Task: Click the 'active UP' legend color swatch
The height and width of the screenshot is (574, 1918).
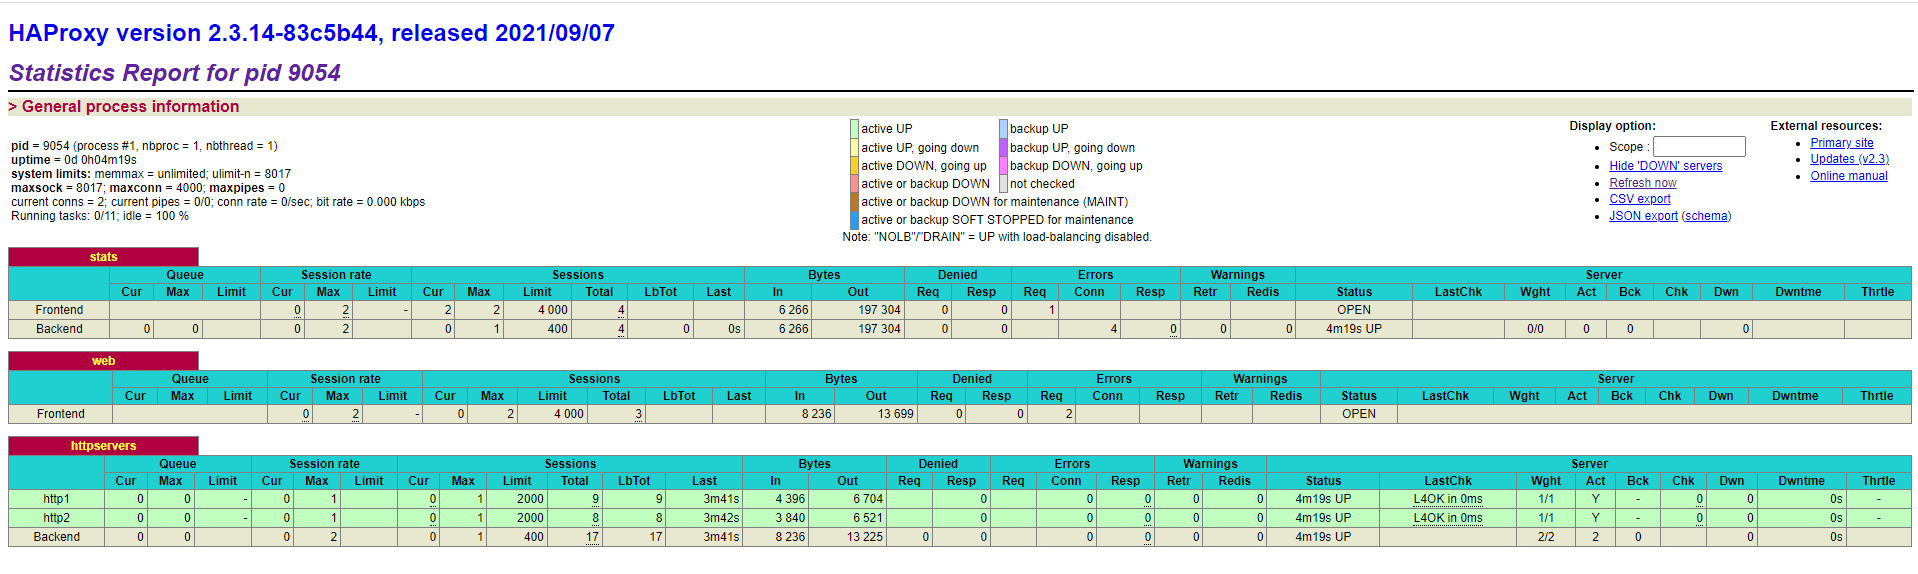Action: coord(854,129)
